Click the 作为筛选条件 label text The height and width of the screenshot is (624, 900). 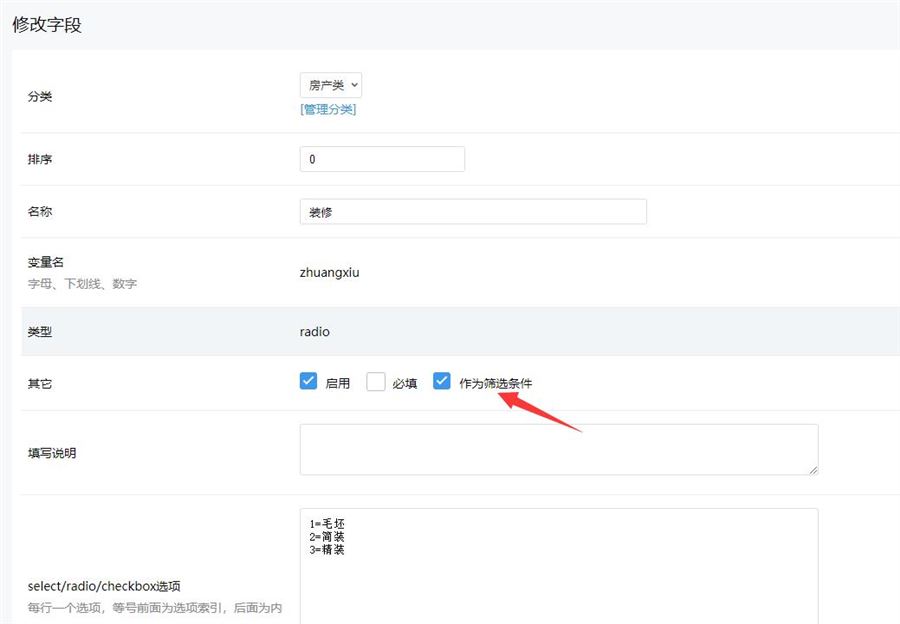(495, 383)
